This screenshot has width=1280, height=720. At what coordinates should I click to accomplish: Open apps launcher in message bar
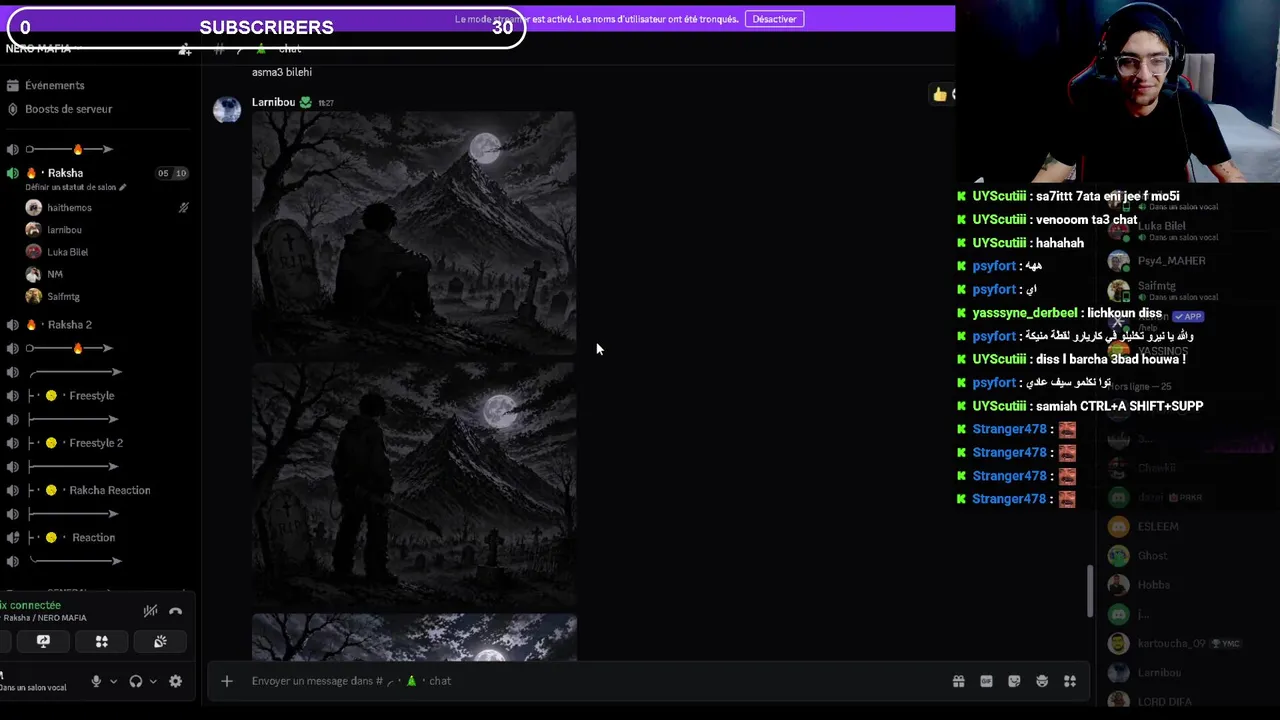pos(1070,681)
